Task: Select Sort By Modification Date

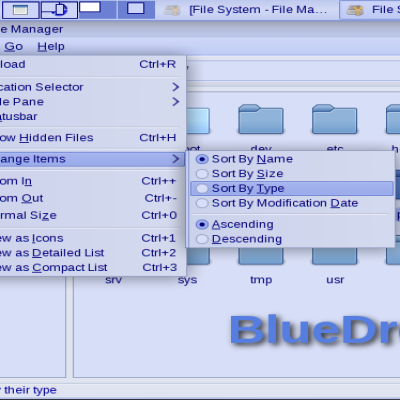Action: [292, 203]
